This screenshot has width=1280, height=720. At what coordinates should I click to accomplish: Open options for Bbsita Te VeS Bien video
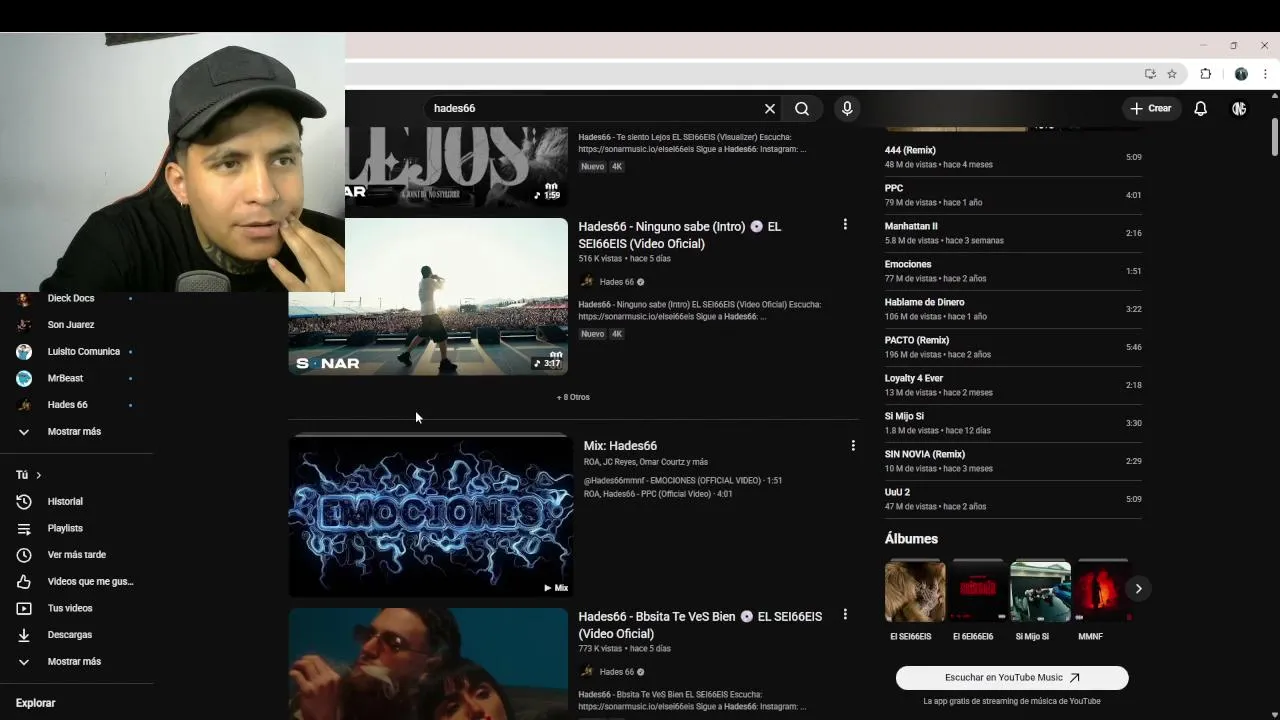tap(845, 615)
